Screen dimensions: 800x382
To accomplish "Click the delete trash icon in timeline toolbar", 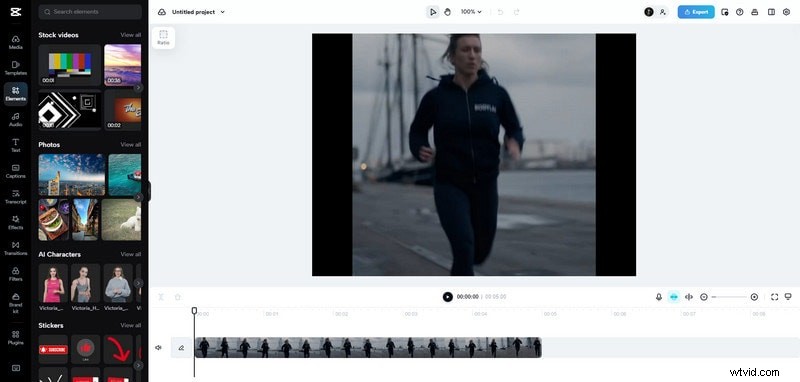I will click(x=178, y=297).
